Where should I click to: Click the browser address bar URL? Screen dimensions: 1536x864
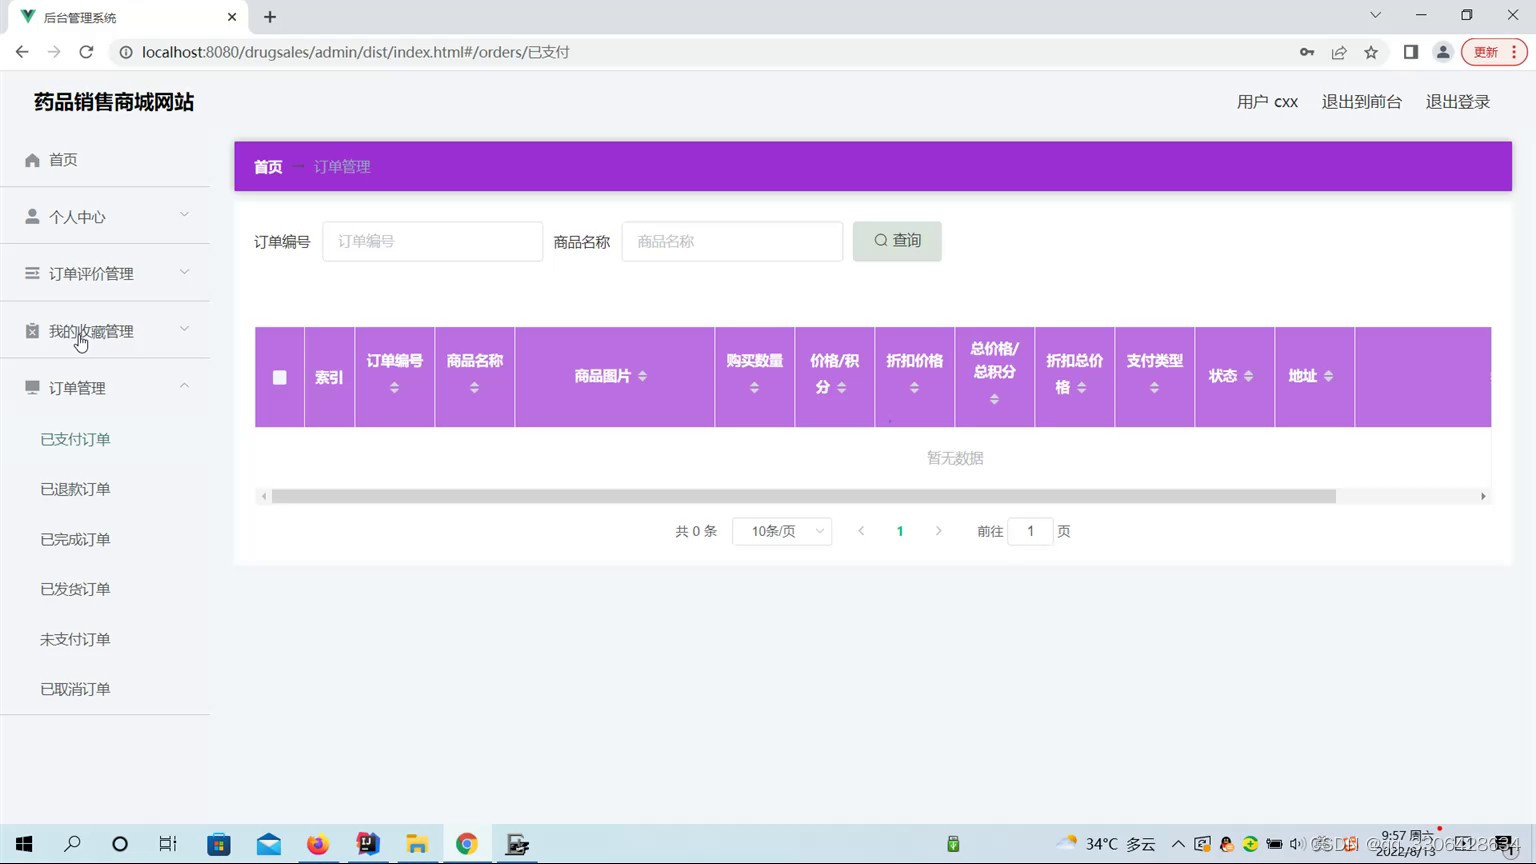tap(356, 52)
